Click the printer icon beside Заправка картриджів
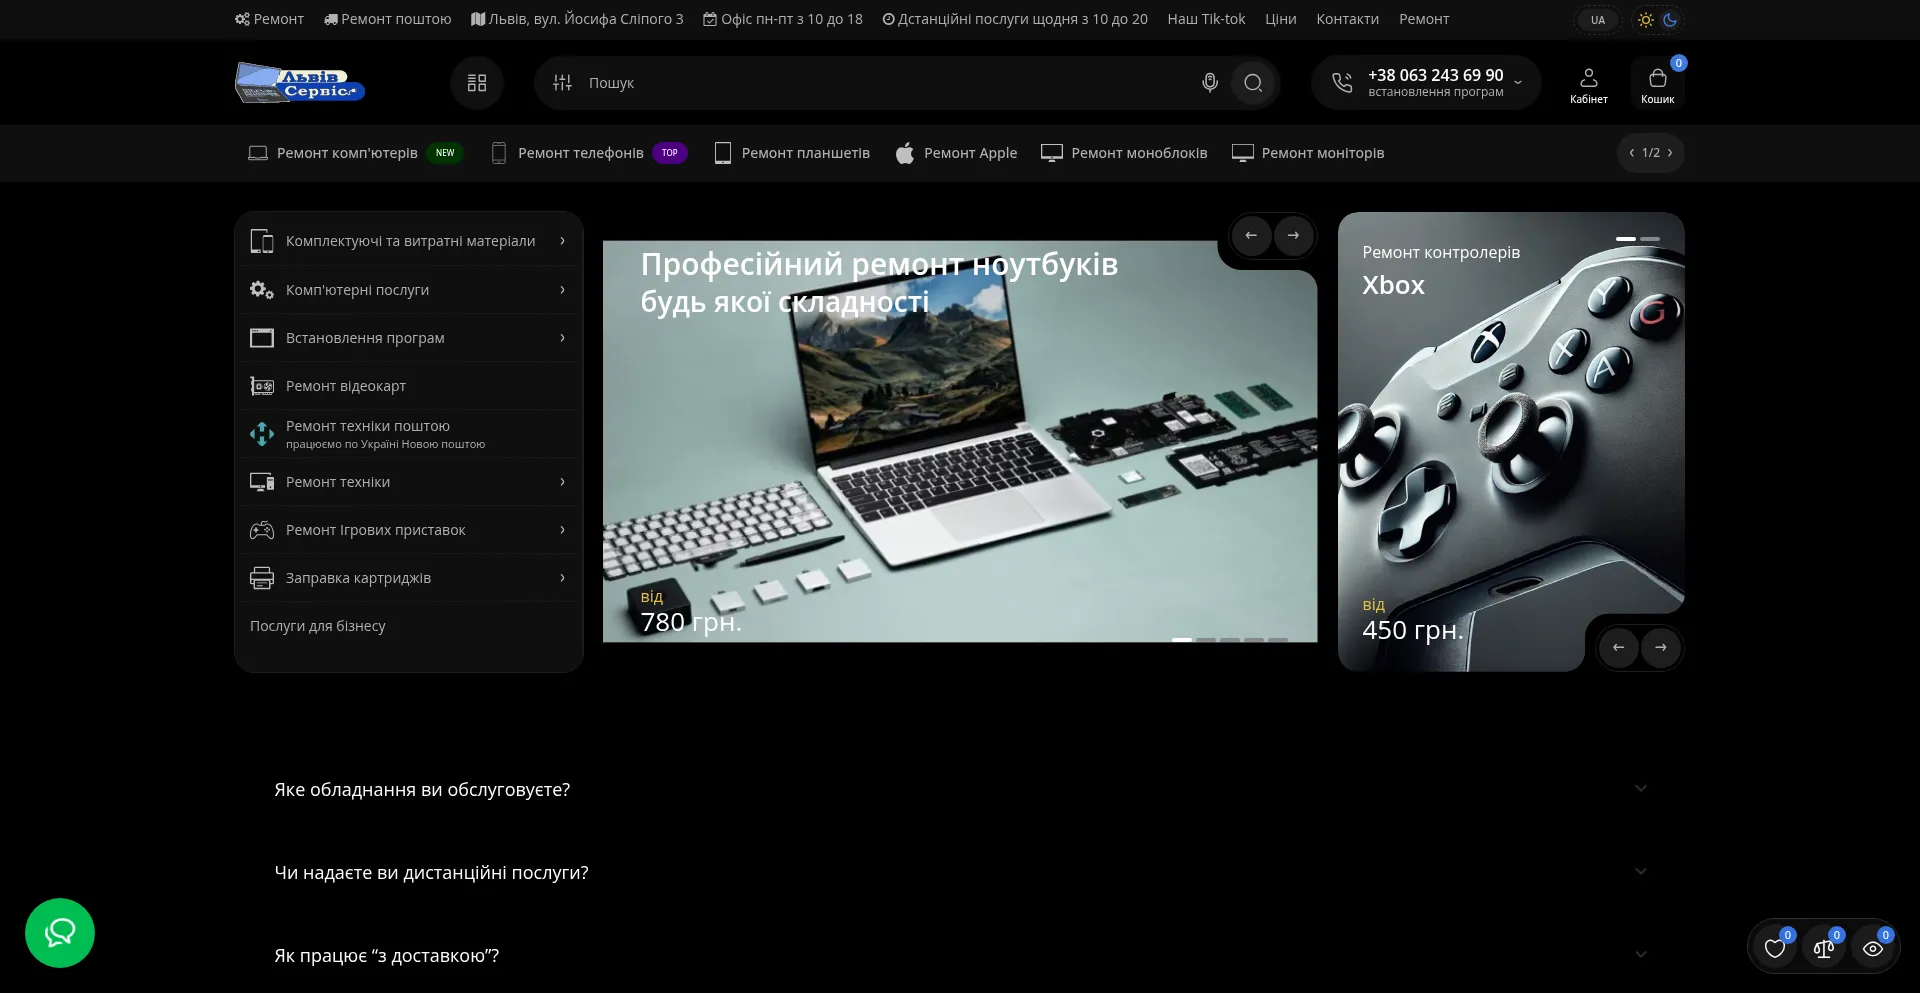 tap(262, 578)
